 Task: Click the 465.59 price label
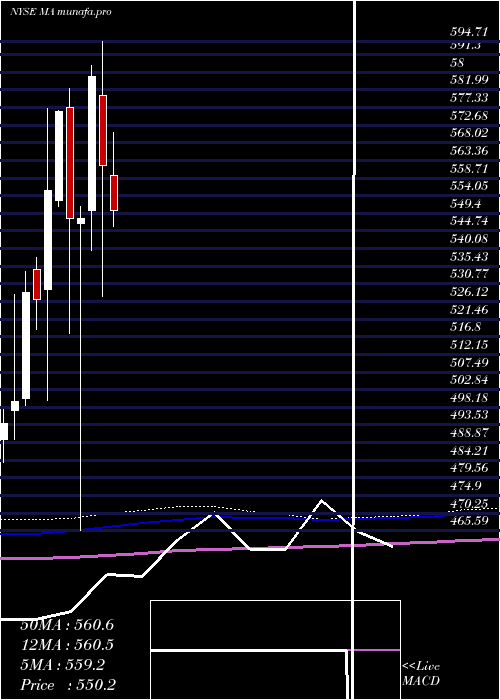coord(469,521)
